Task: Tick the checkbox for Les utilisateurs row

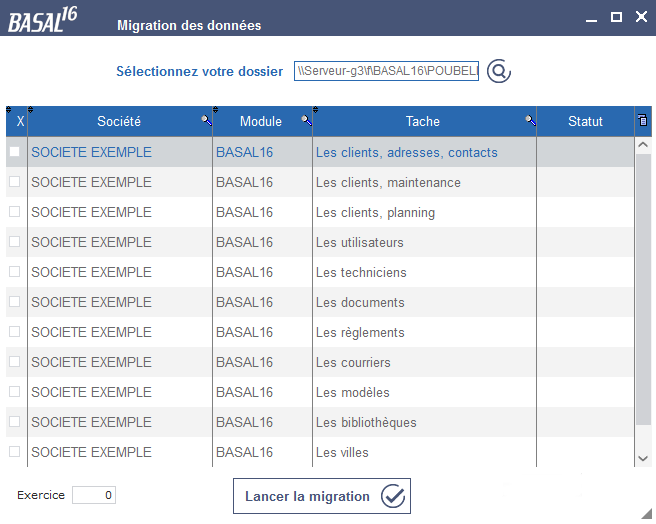Action: click(15, 241)
